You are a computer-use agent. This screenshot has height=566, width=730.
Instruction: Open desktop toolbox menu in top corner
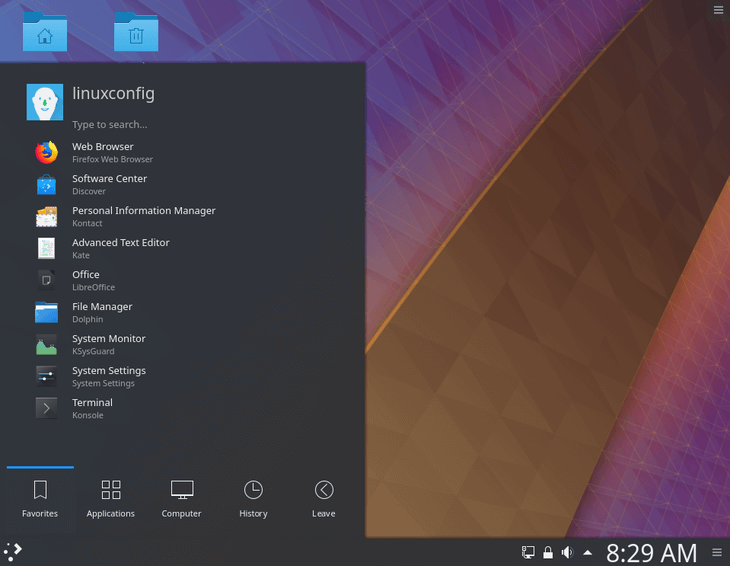pyautogui.click(x=718, y=10)
